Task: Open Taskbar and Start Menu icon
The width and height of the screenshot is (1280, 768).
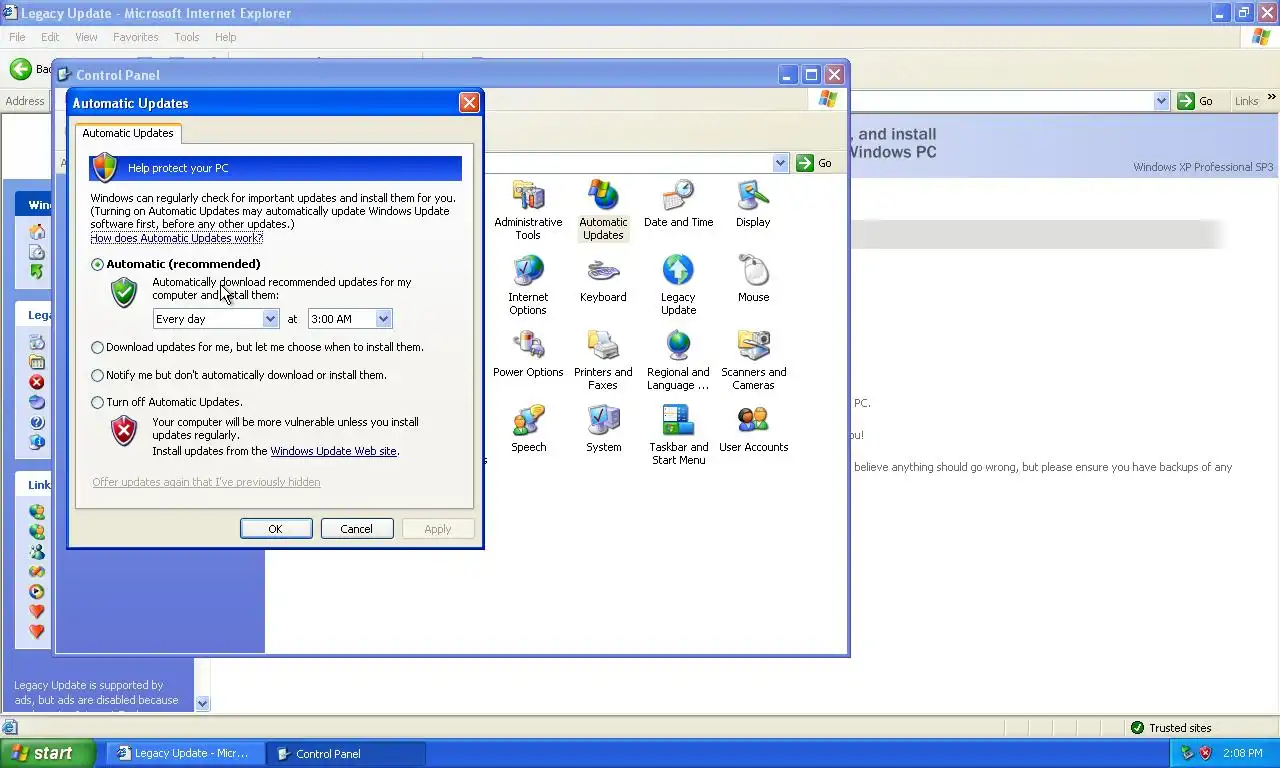Action: (678, 435)
